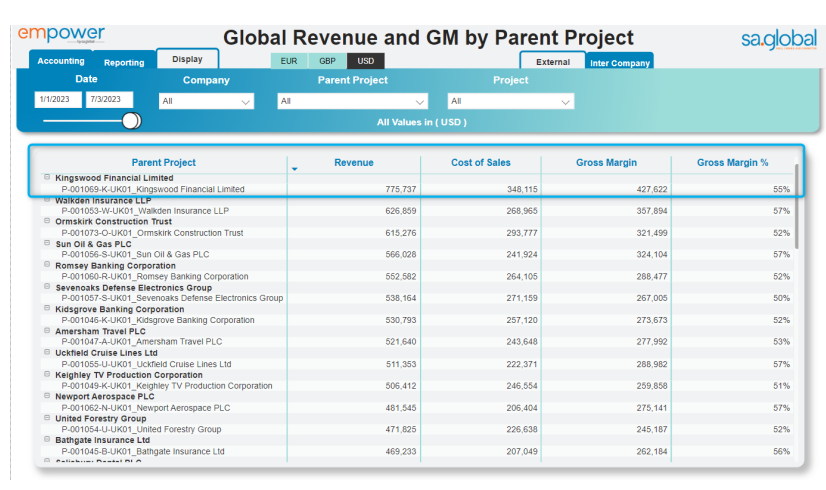
Task: Select the Inter Company tab
Action: click(620, 63)
